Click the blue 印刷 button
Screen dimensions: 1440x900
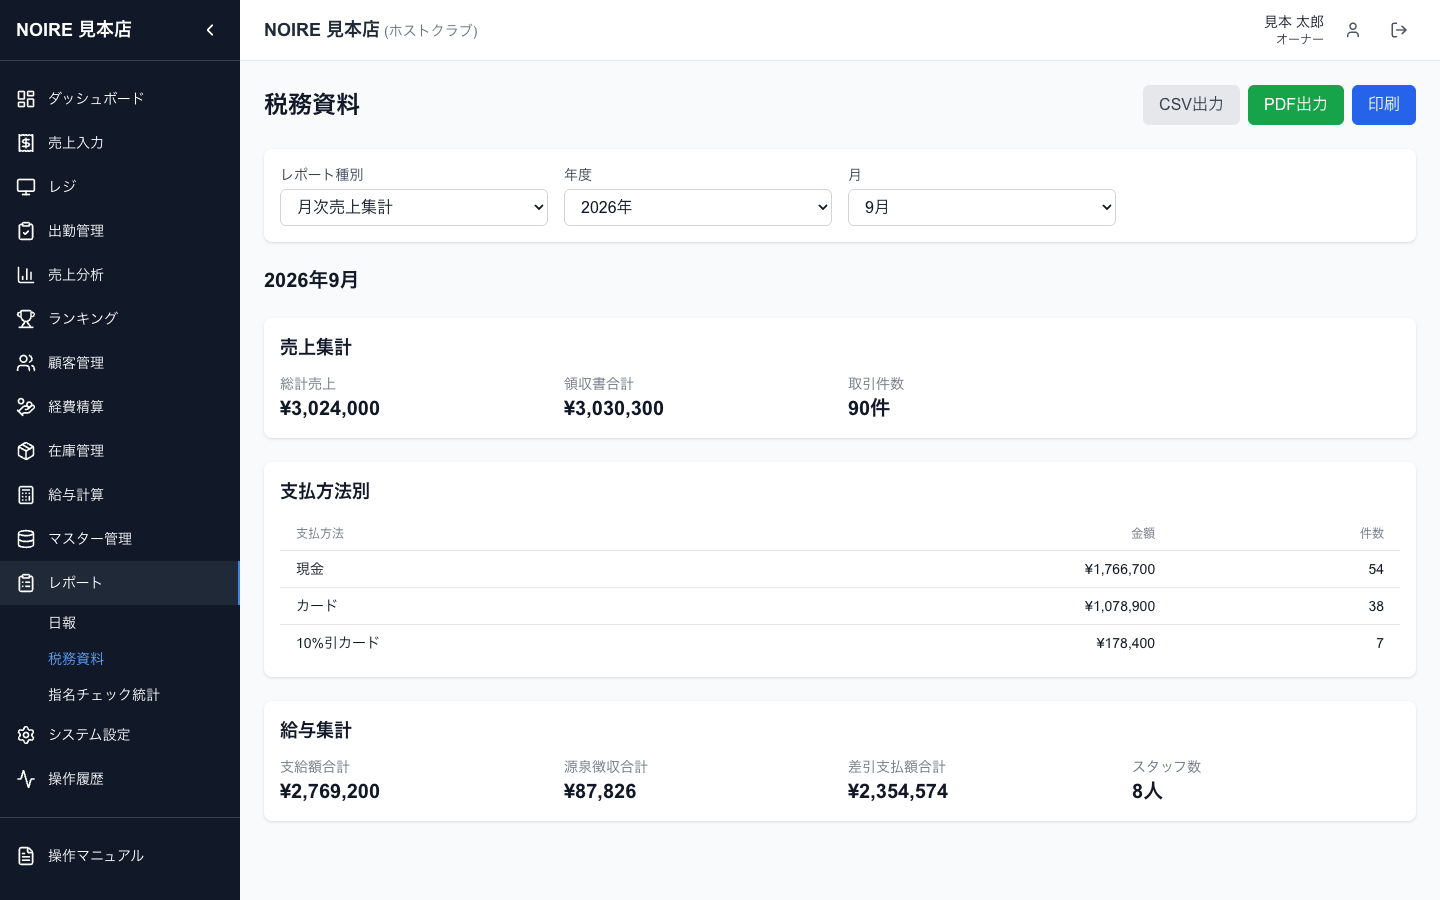pyautogui.click(x=1384, y=105)
